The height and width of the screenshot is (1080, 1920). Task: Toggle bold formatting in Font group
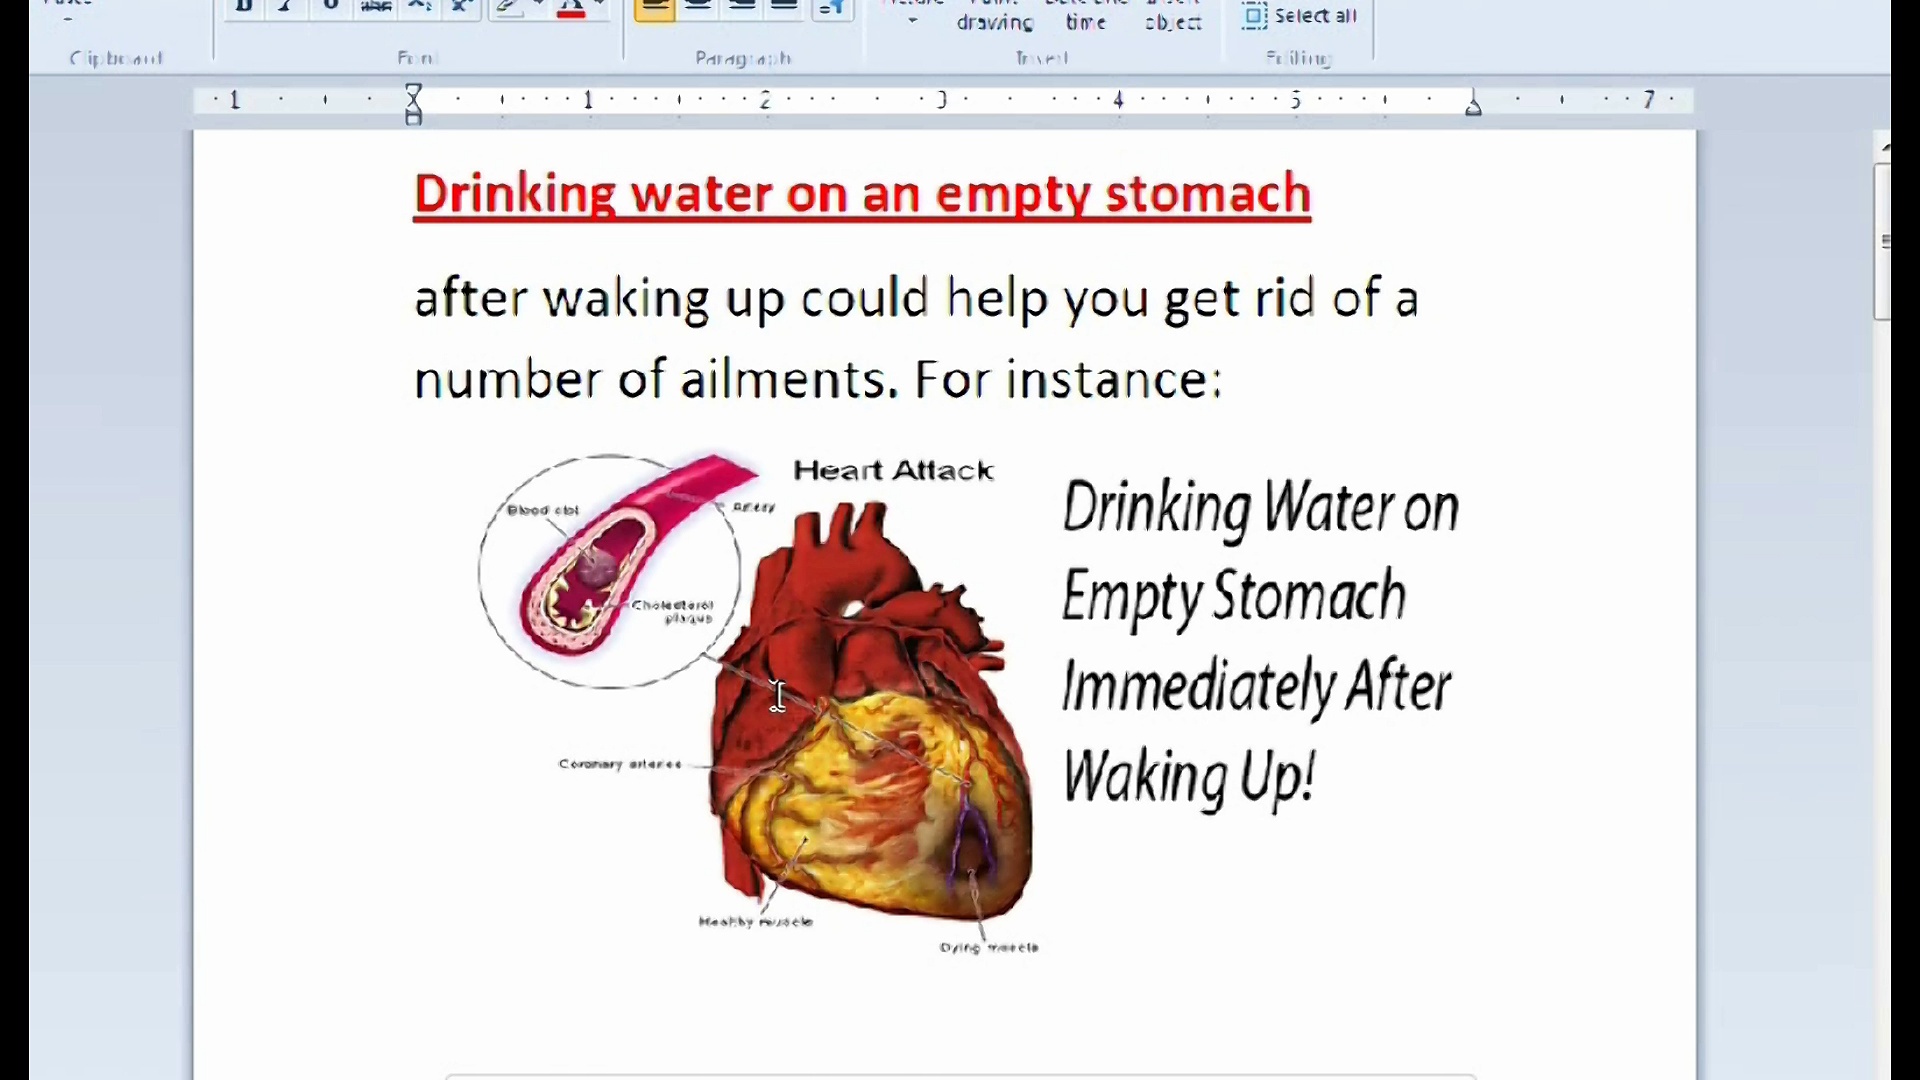point(243,7)
